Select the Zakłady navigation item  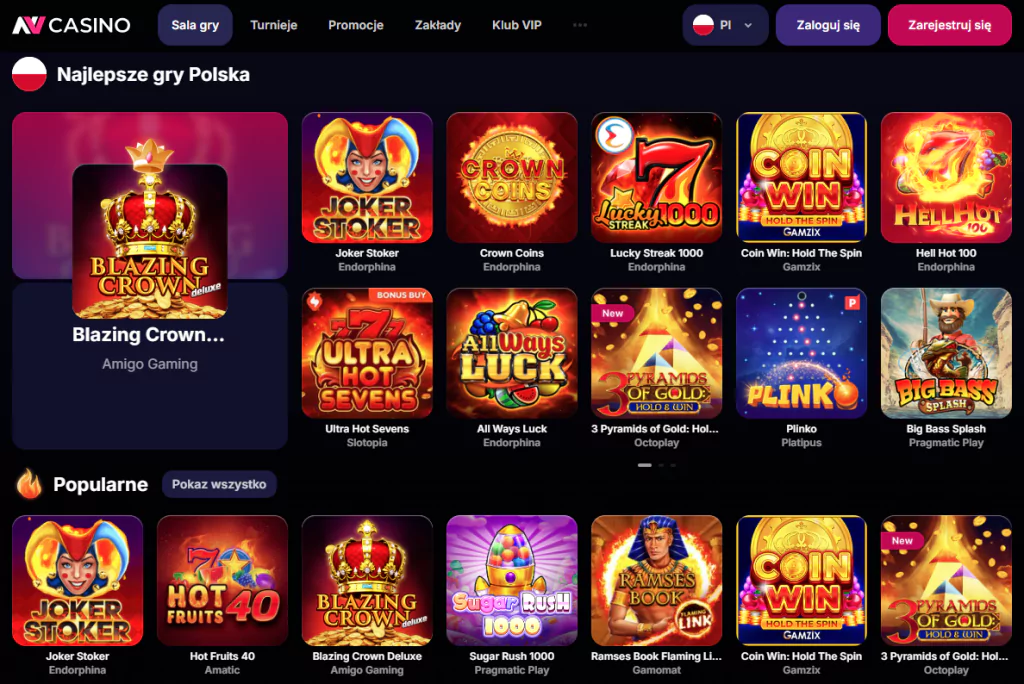pos(437,25)
